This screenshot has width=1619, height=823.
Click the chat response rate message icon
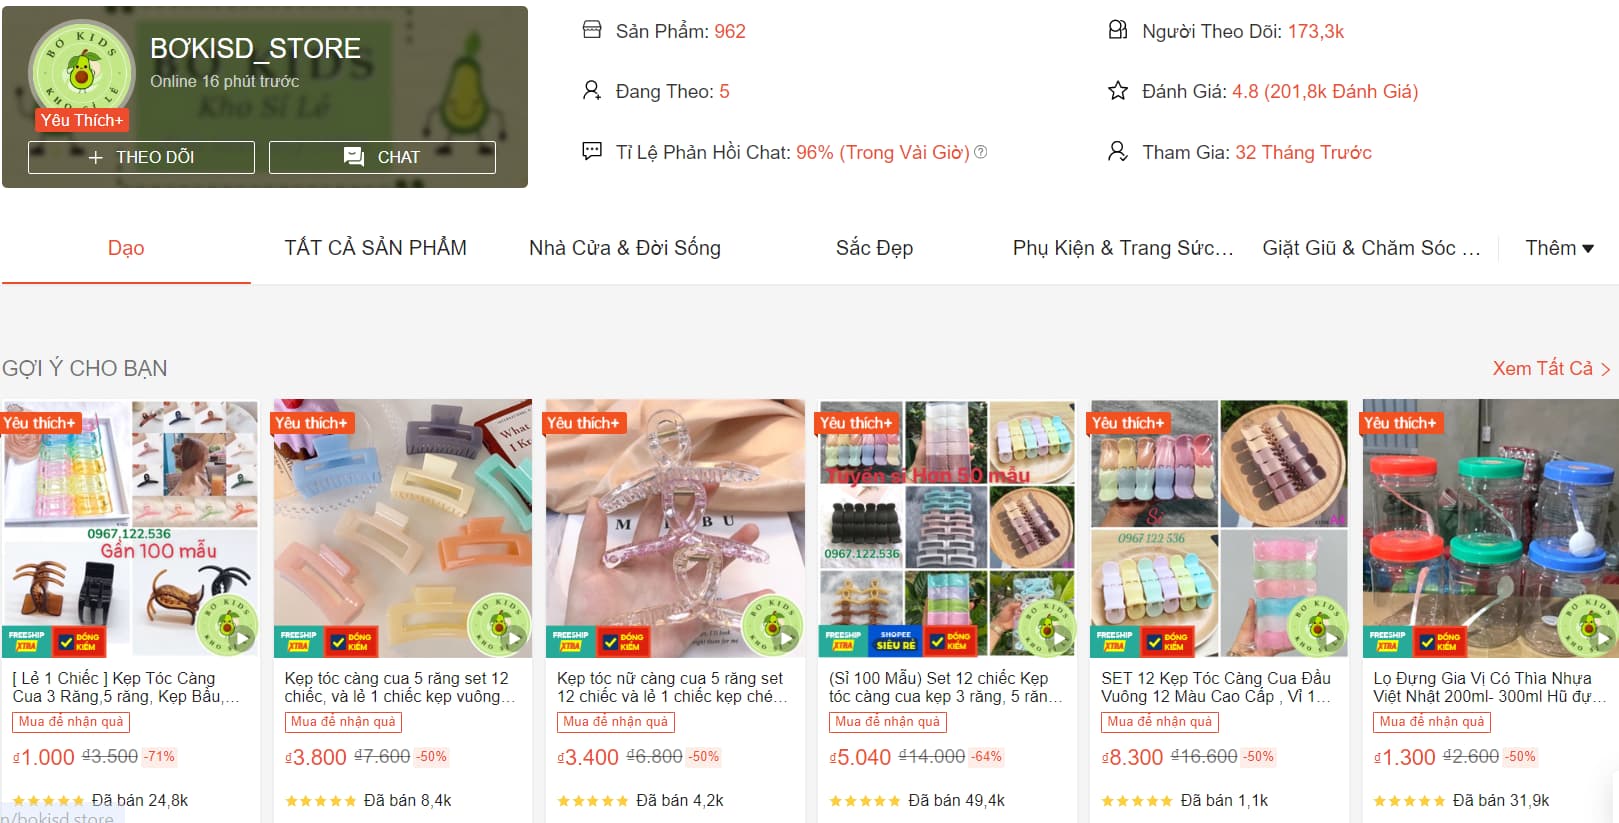pos(592,151)
